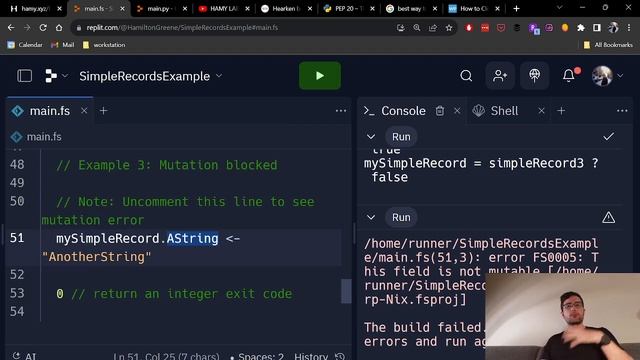
Task: Click the build warning triangle icon
Action: point(609,218)
